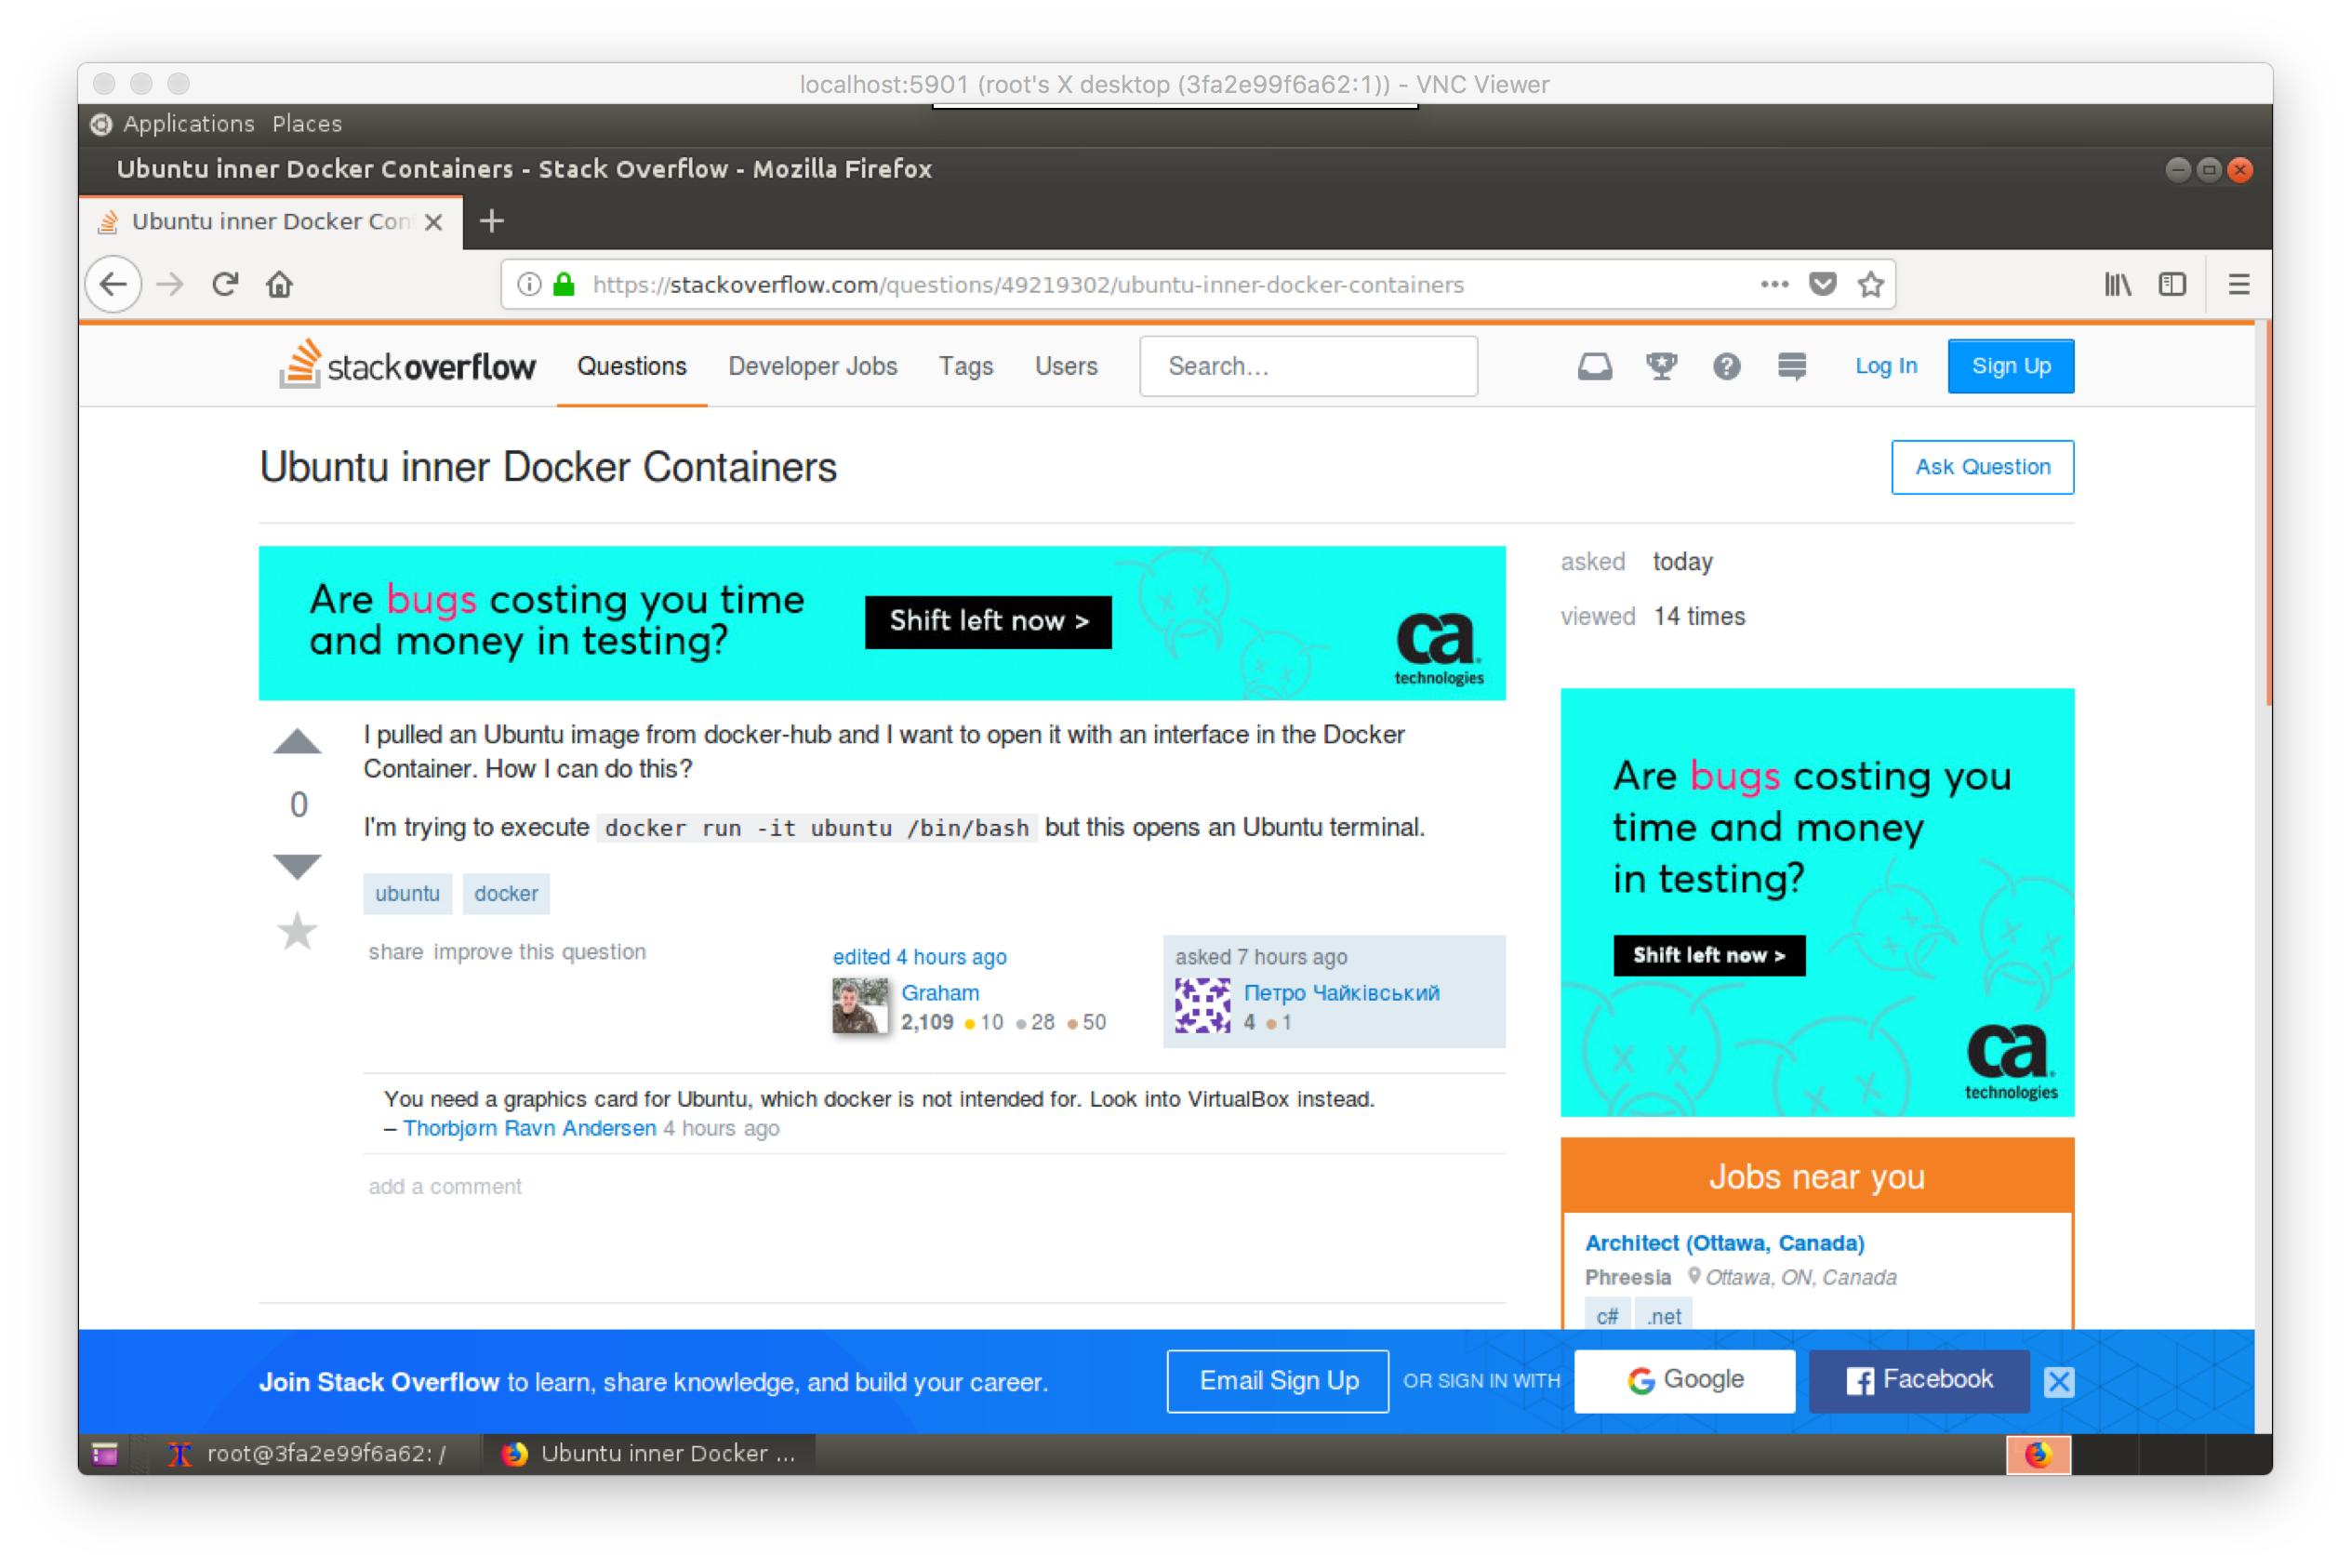
Task: Reload the page in Firefox
Action: tap(225, 284)
